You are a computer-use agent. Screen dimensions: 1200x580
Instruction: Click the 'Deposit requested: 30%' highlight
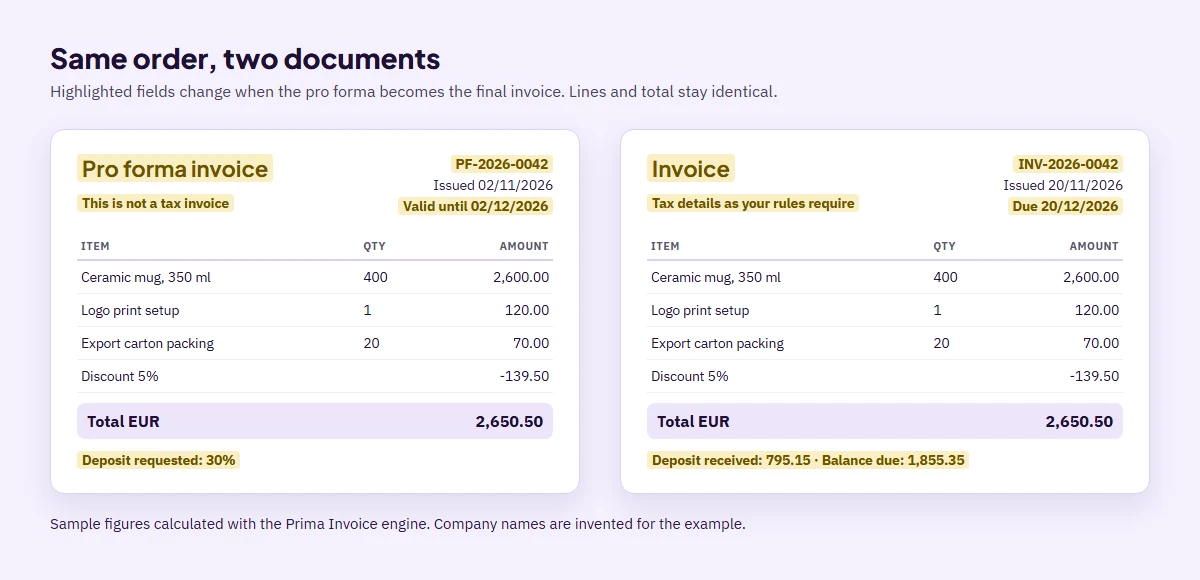pos(158,460)
